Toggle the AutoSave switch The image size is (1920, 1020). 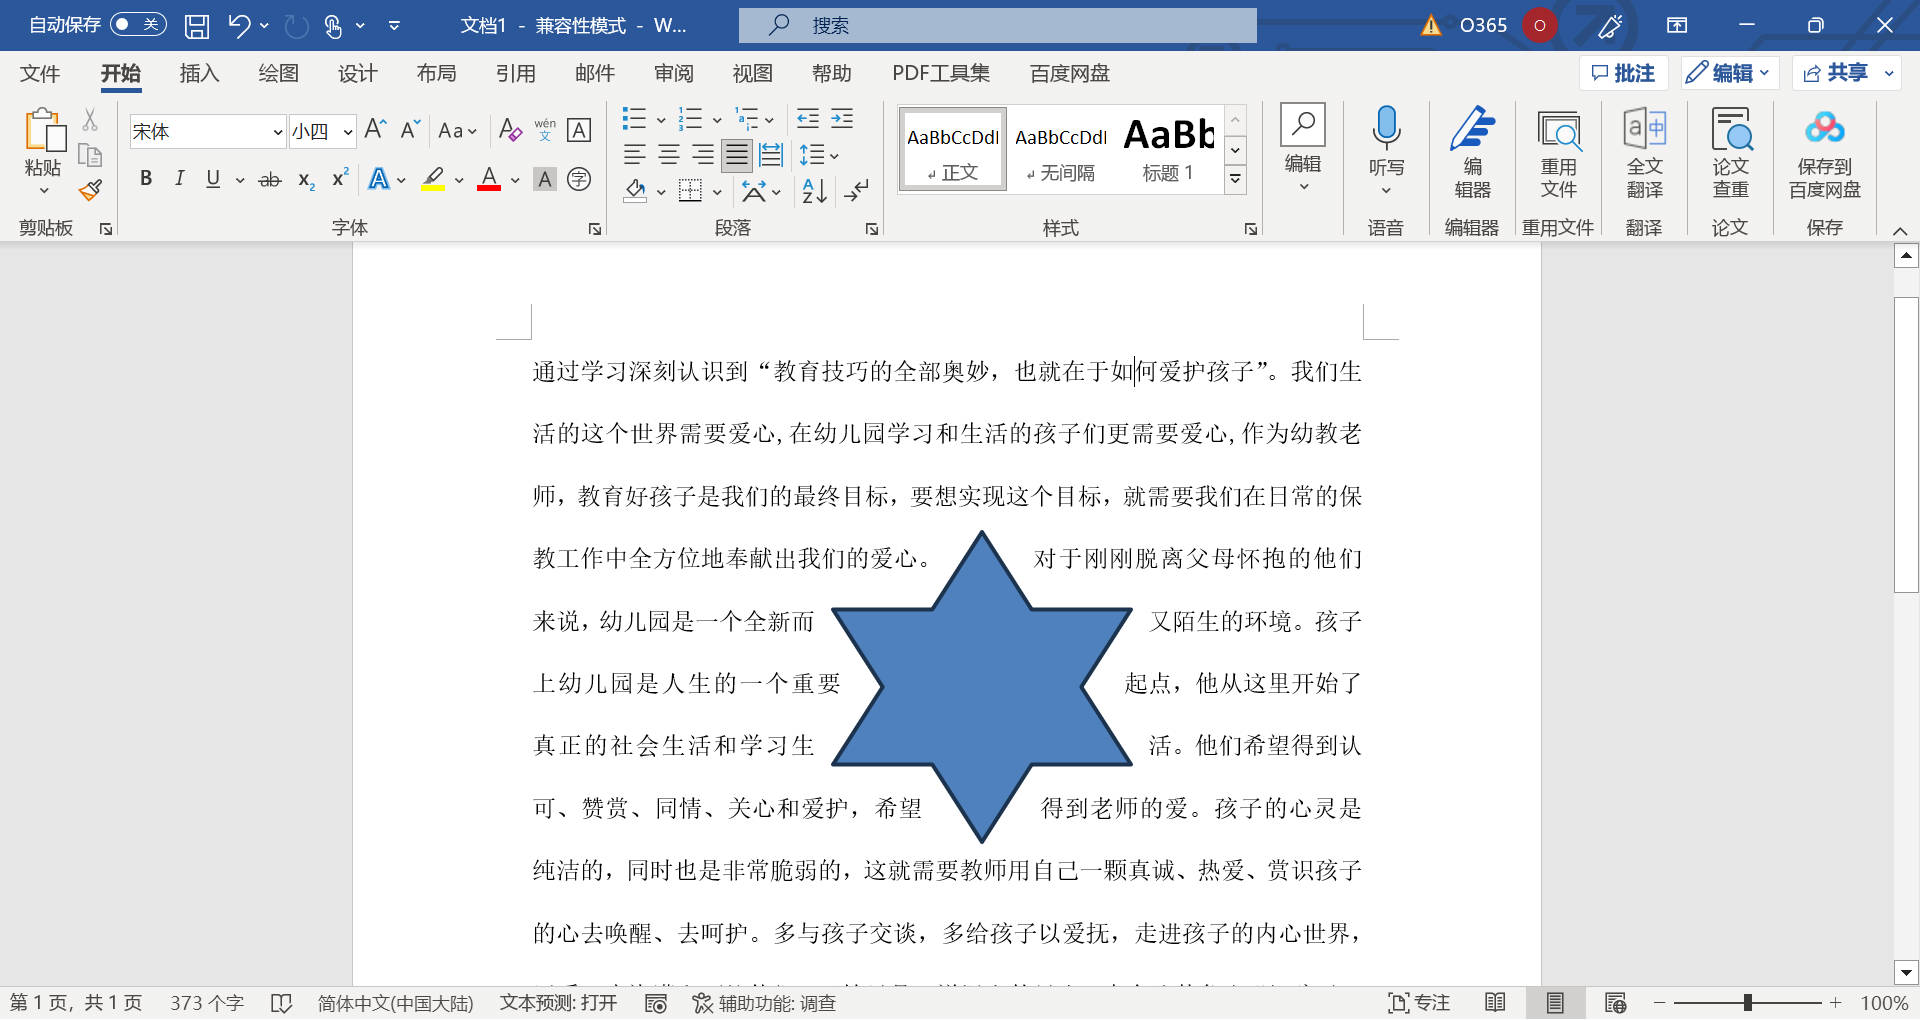coord(138,25)
